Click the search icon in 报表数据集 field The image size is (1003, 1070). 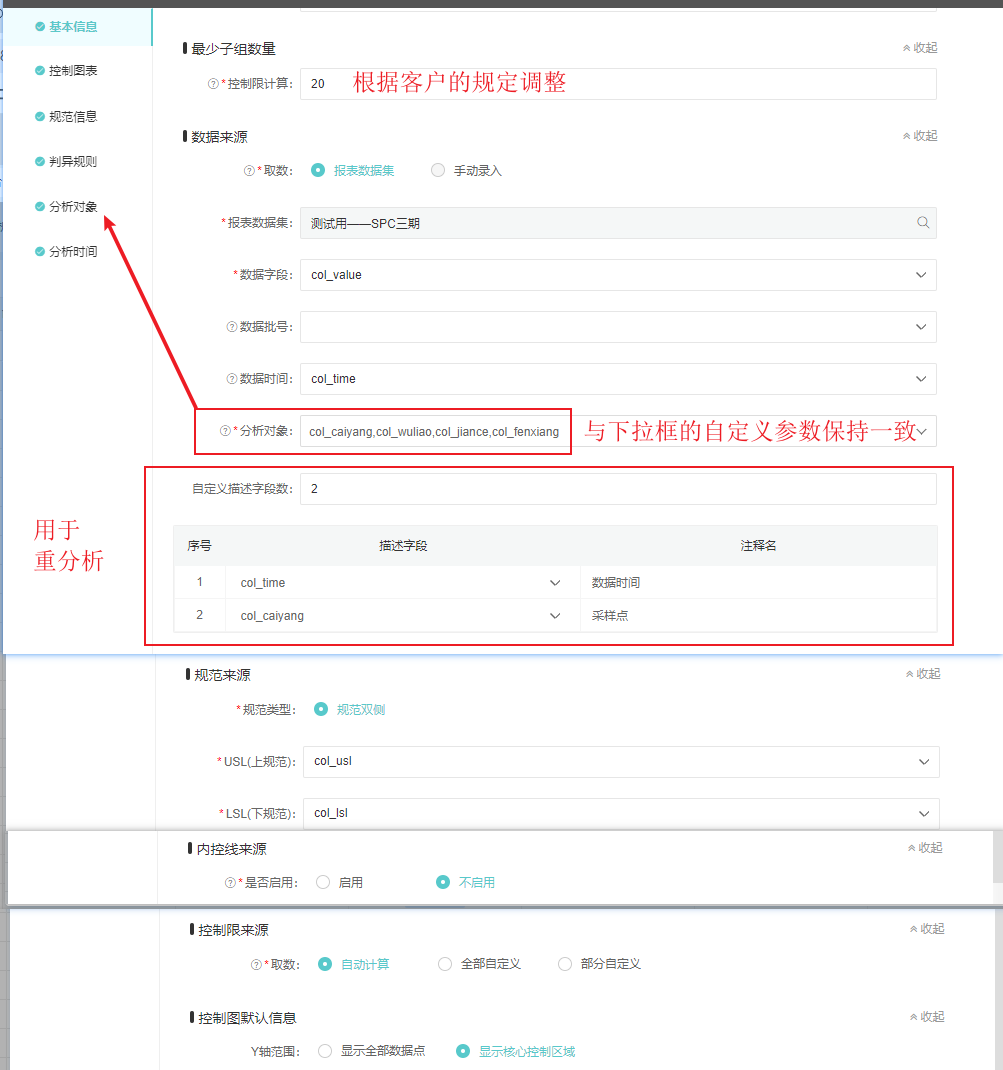pyautogui.click(x=922, y=222)
